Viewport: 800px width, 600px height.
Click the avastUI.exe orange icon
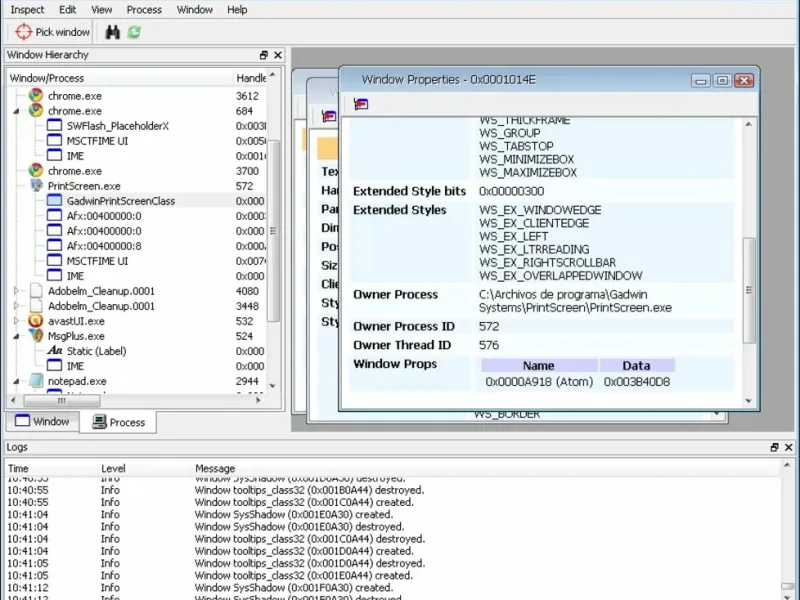coord(36,320)
